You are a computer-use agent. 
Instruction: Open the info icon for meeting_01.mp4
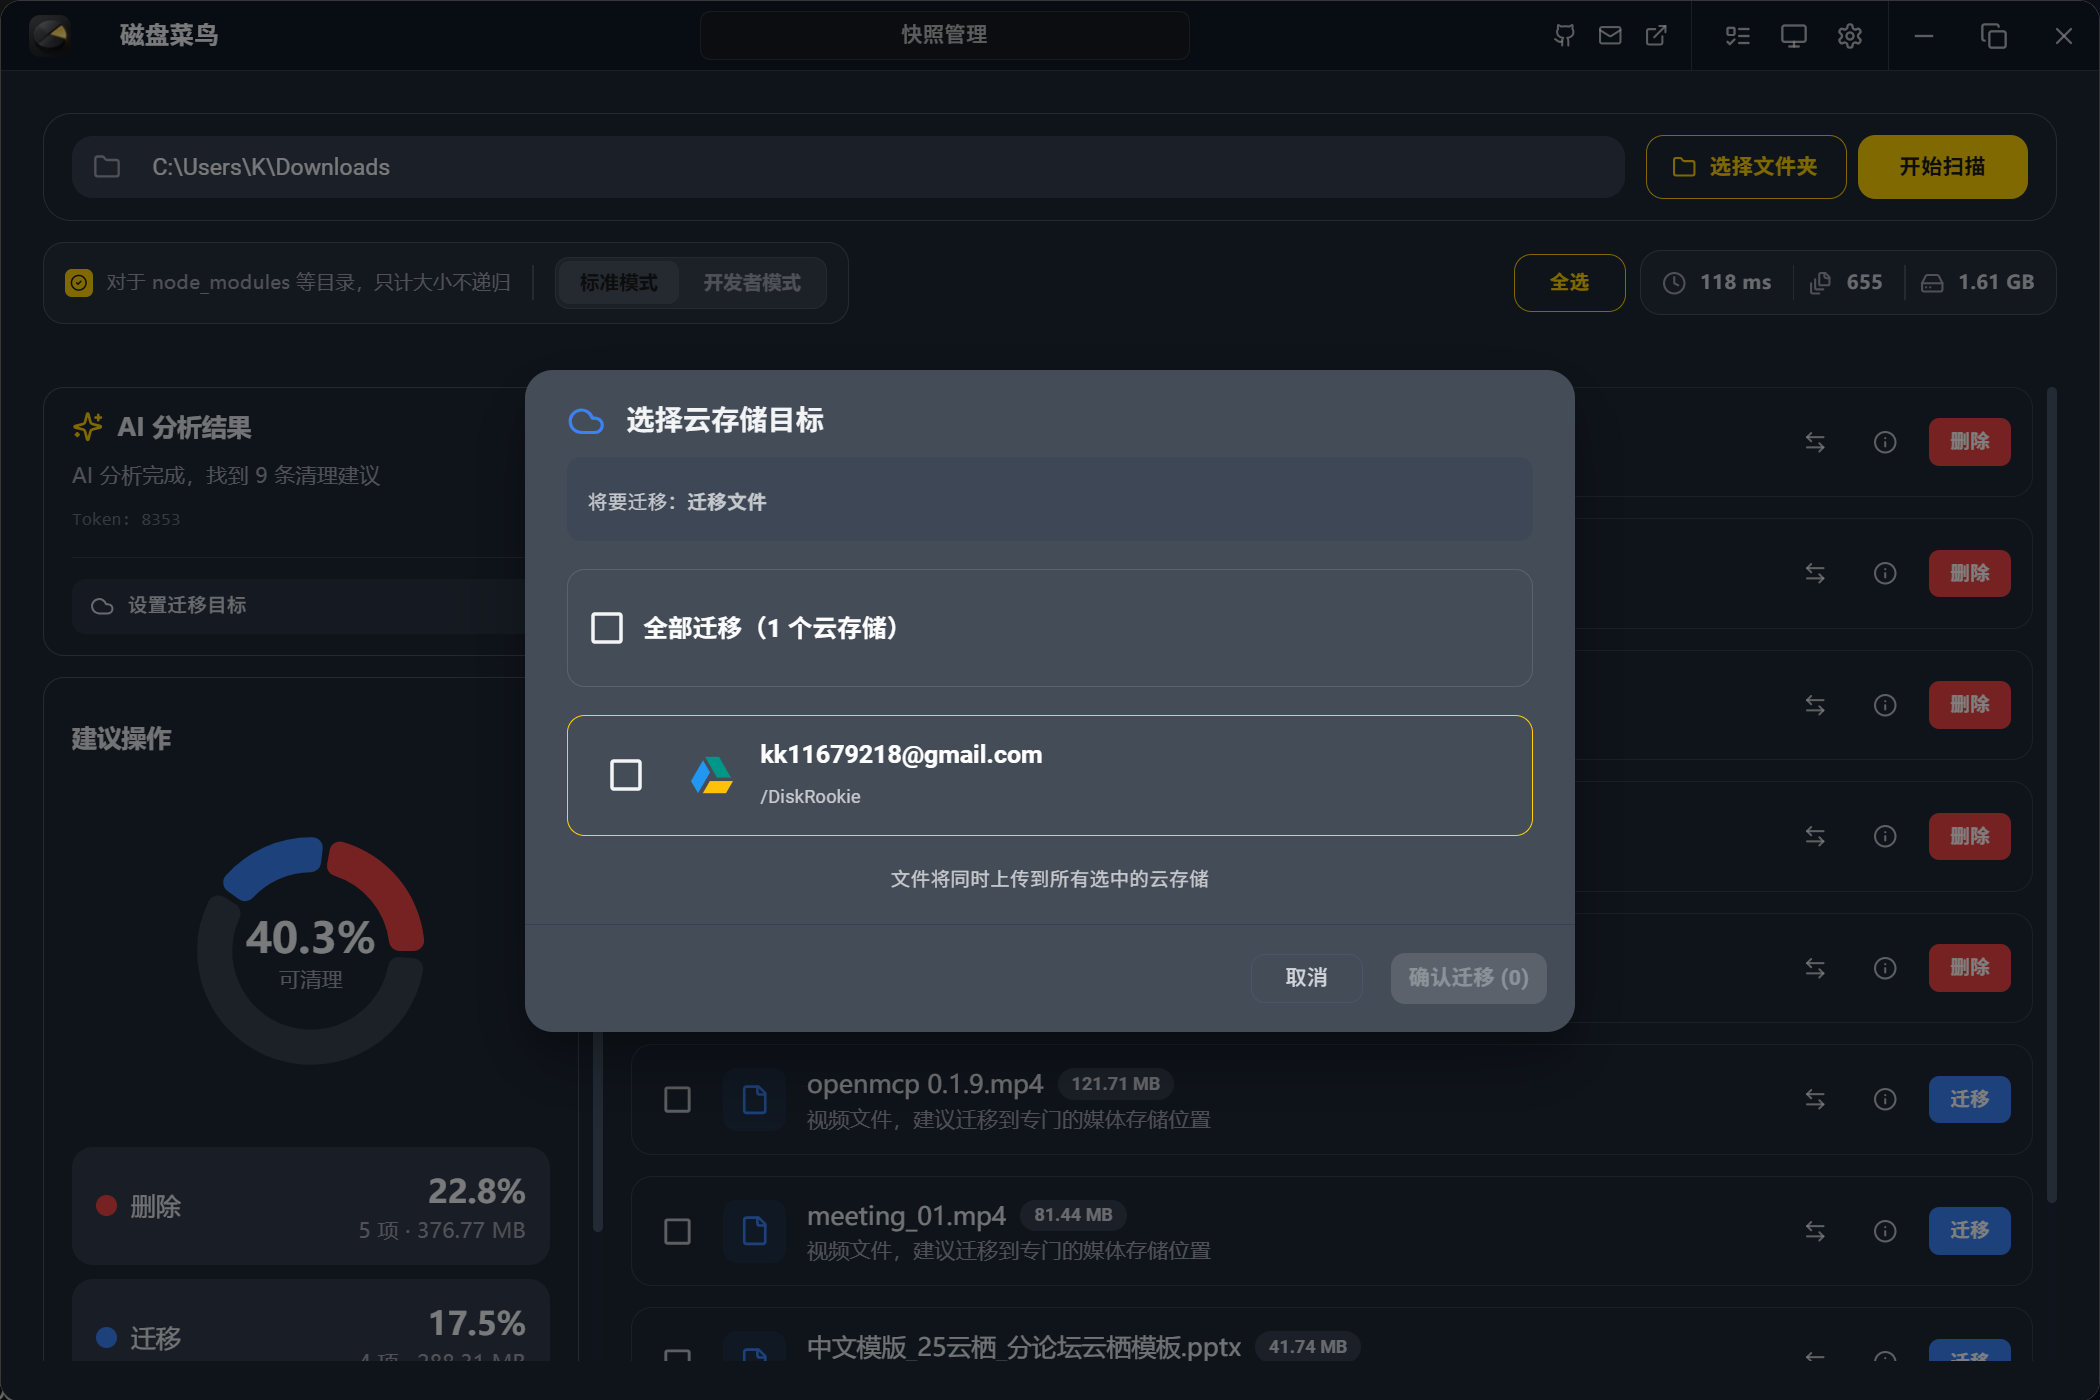(x=1885, y=1231)
